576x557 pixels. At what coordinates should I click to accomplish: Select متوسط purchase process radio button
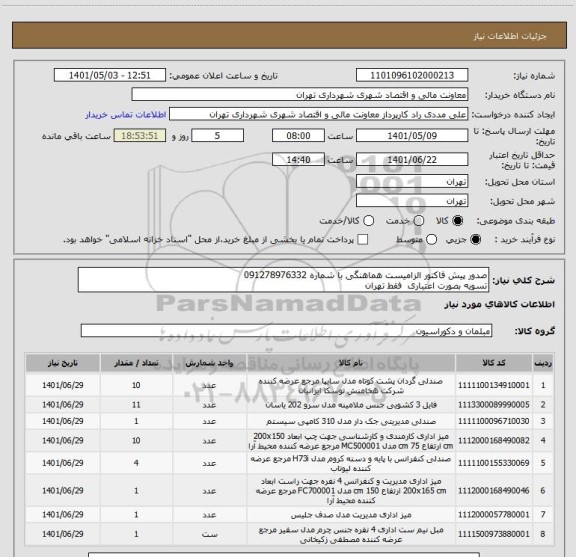click(x=431, y=240)
